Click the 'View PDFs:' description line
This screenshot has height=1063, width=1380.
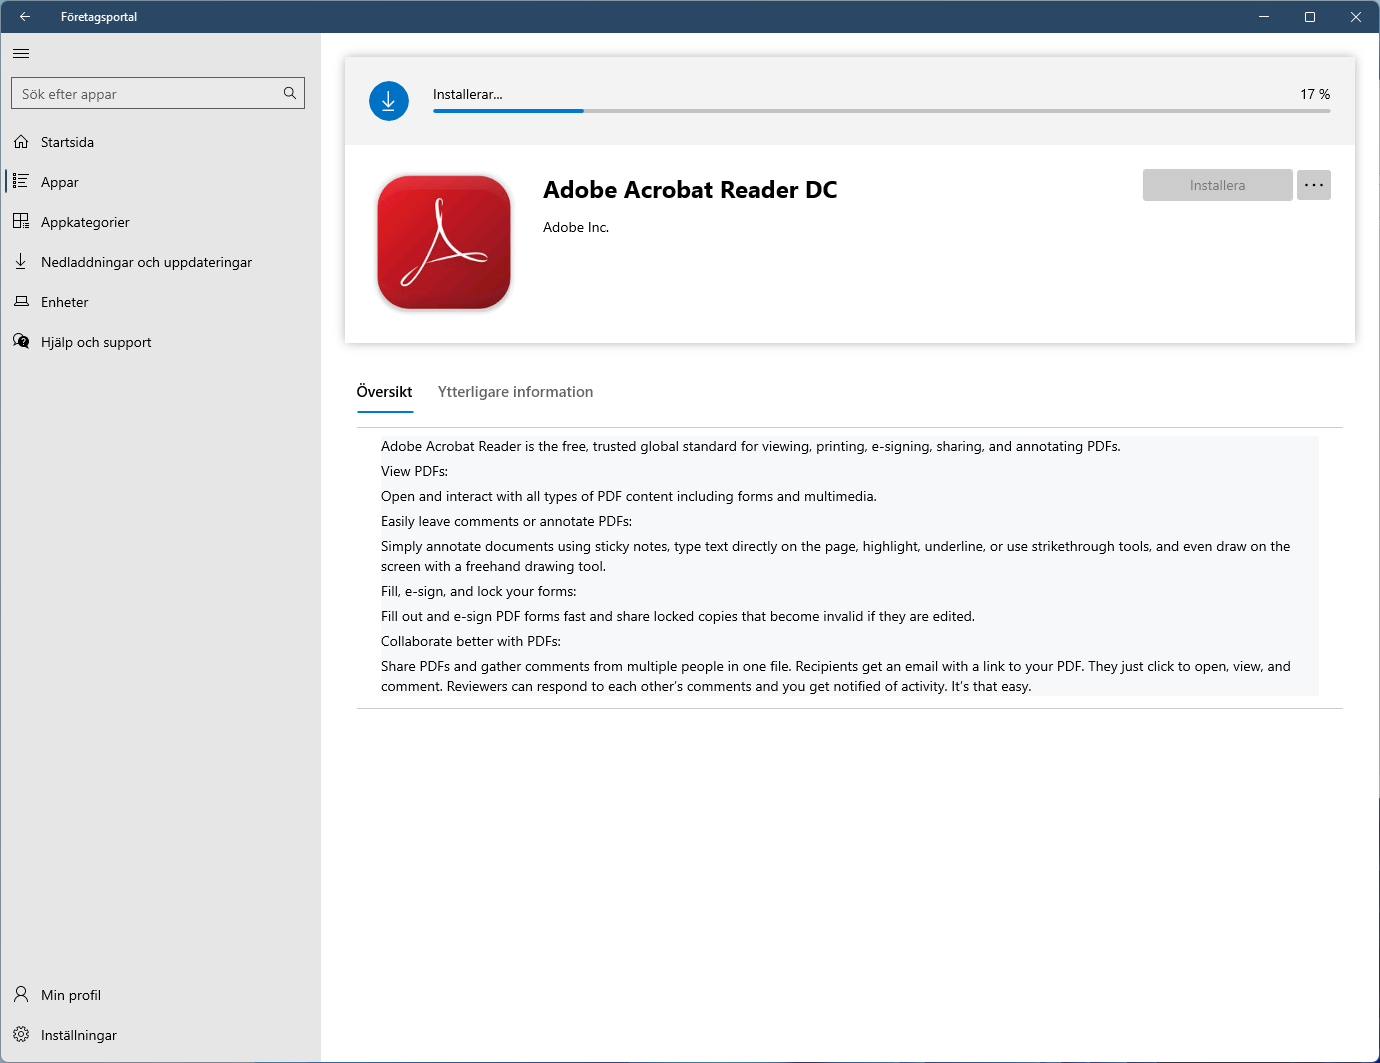414,471
